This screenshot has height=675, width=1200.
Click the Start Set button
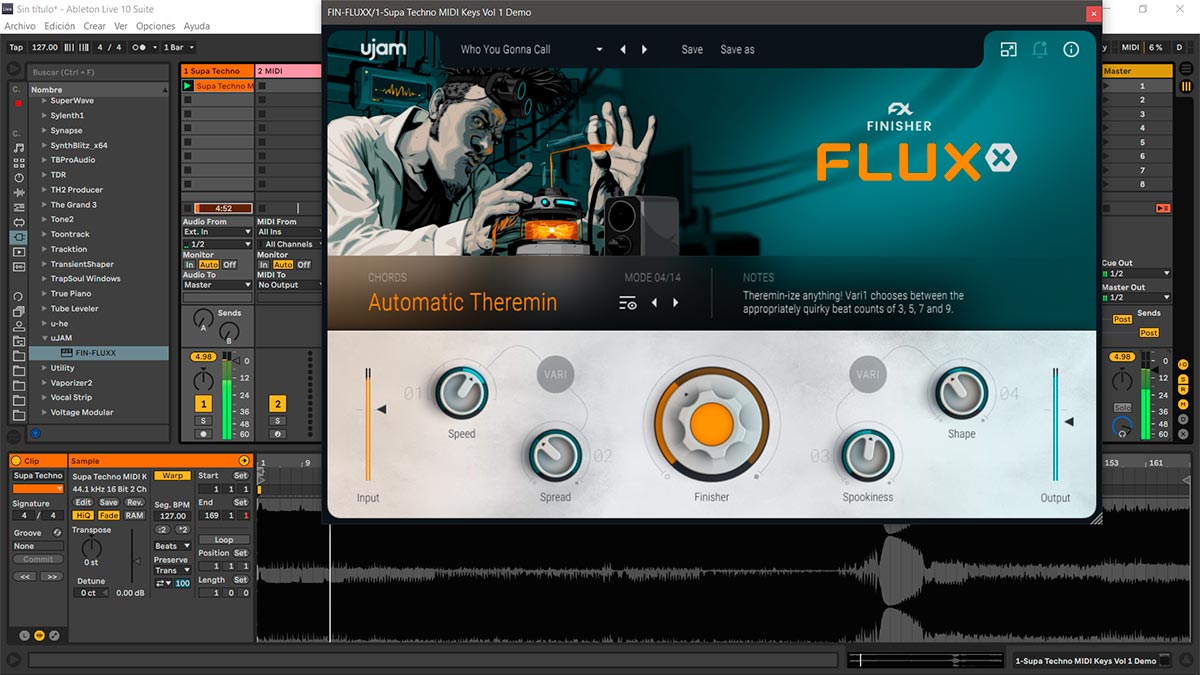click(241, 476)
